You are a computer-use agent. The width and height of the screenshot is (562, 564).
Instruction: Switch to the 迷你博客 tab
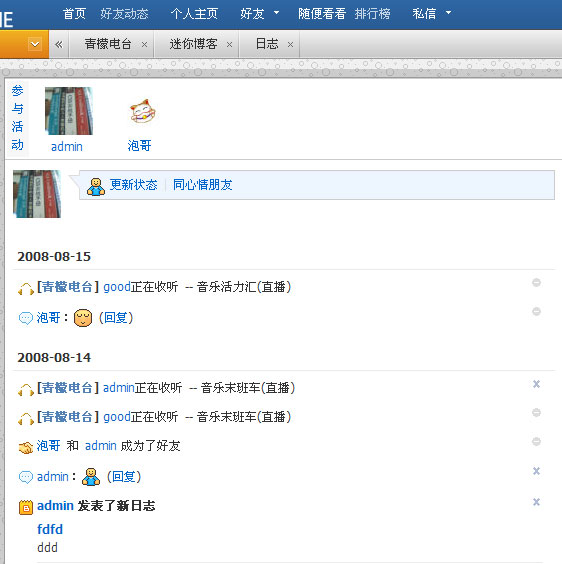(193, 44)
